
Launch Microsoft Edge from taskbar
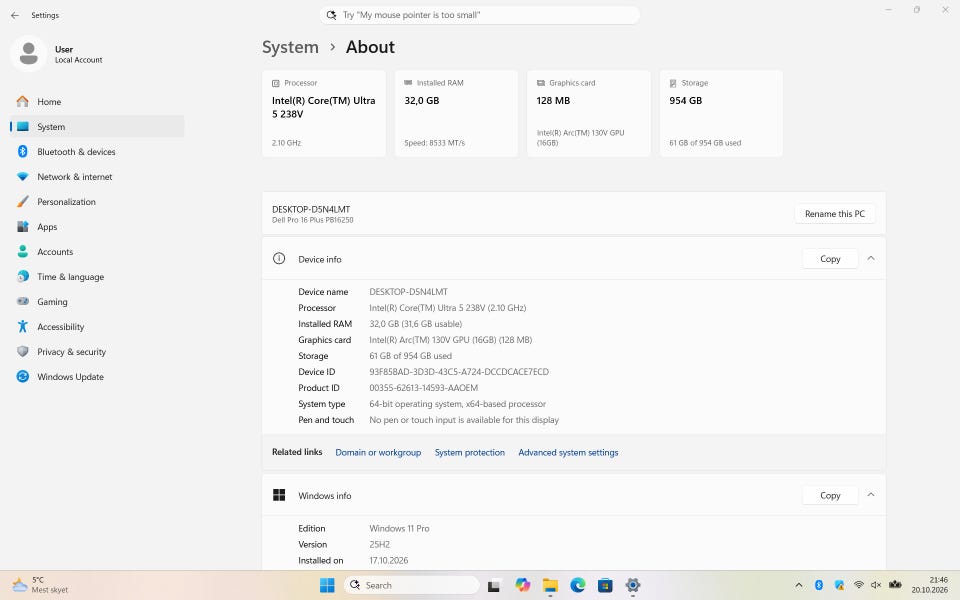pyautogui.click(x=577, y=585)
